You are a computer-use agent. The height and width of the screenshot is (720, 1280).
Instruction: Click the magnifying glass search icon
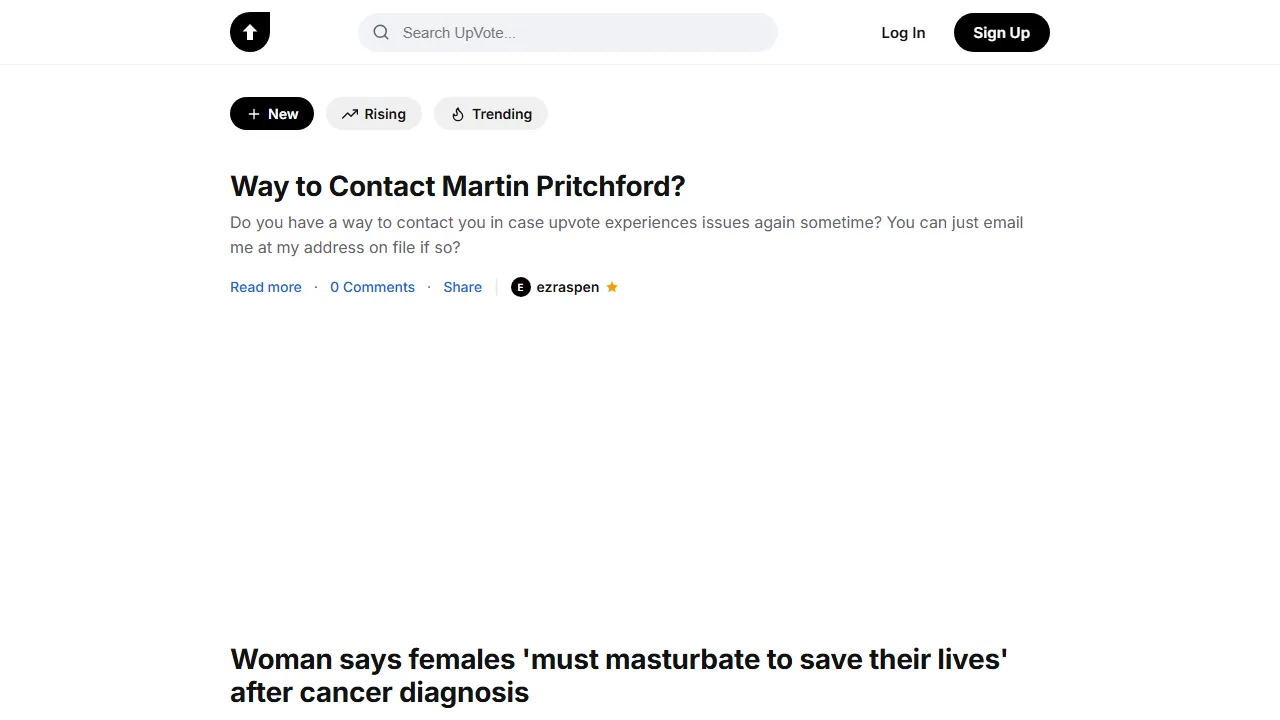pos(381,33)
